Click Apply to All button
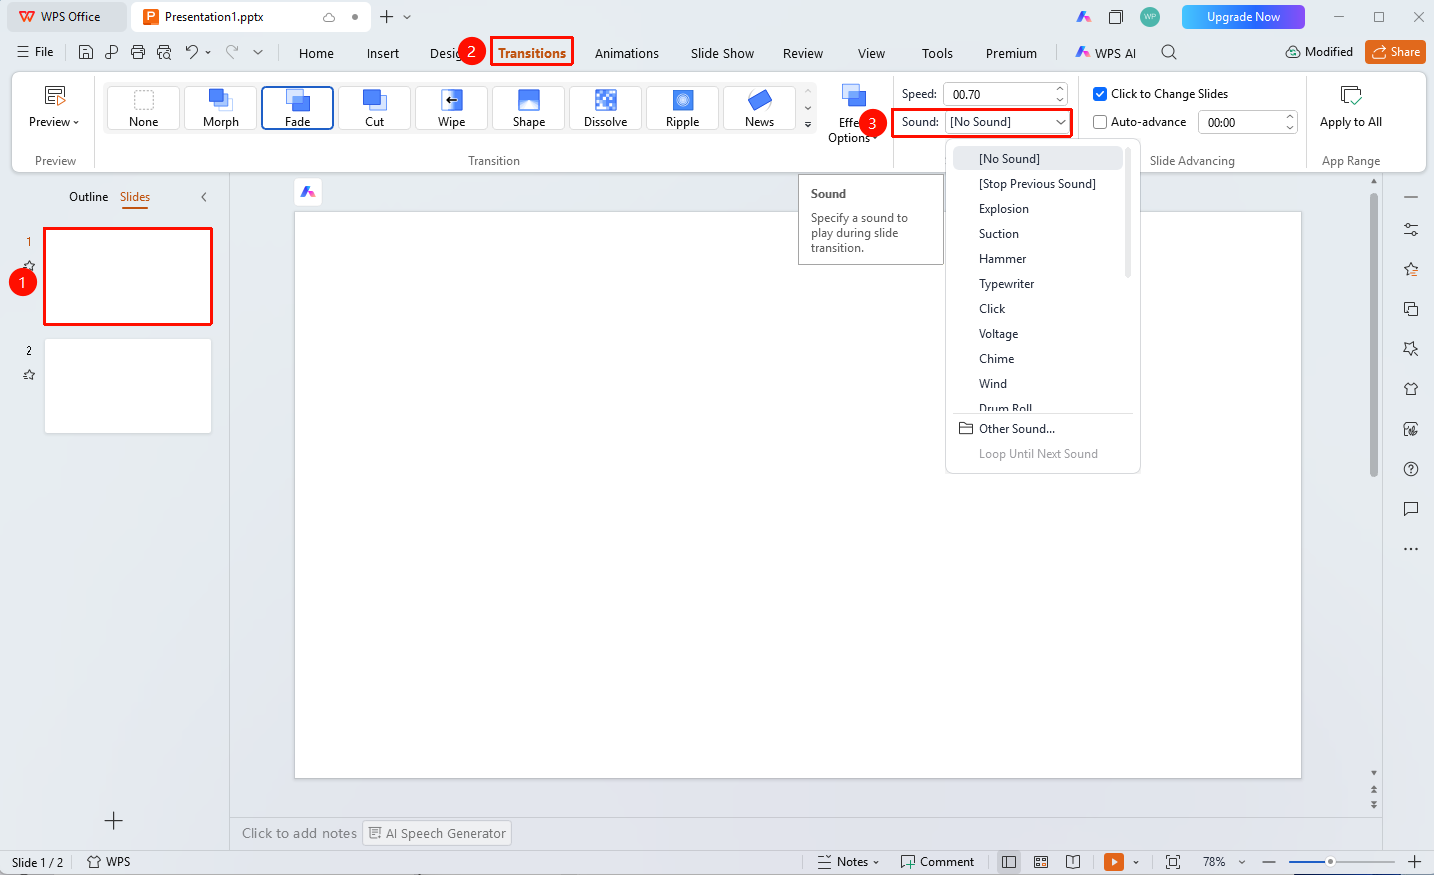The image size is (1434, 875). click(x=1351, y=108)
